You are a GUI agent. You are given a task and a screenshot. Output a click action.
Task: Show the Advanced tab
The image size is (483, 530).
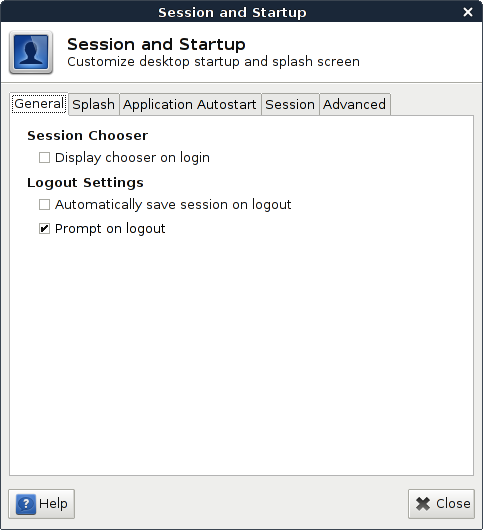pos(355,104)
